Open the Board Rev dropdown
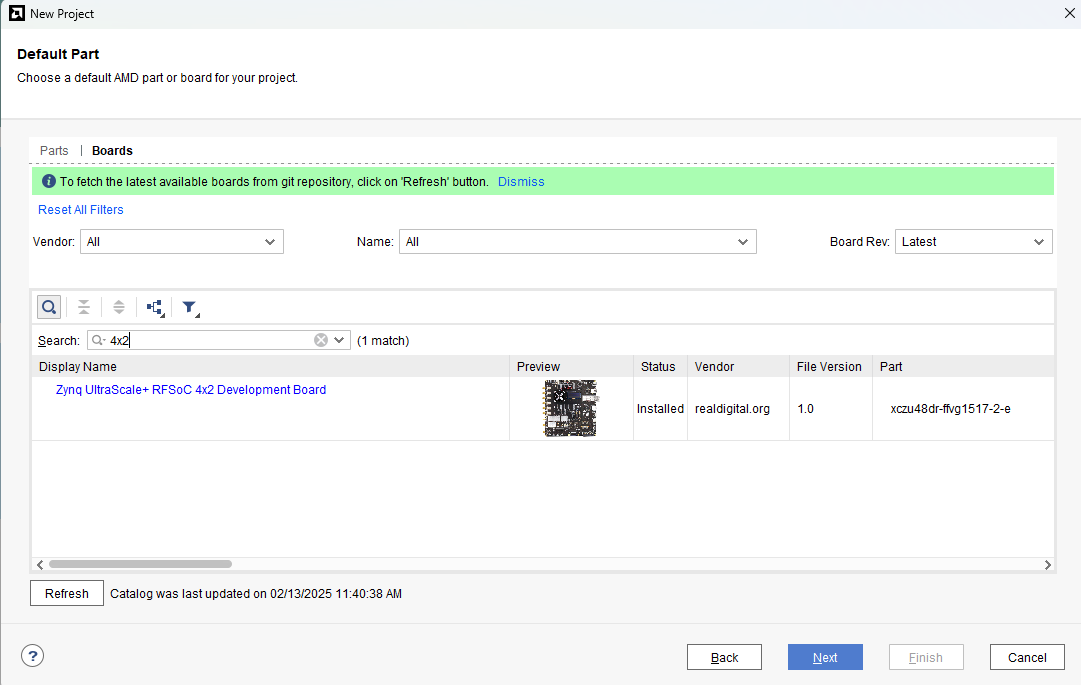 tap(973, 242)
